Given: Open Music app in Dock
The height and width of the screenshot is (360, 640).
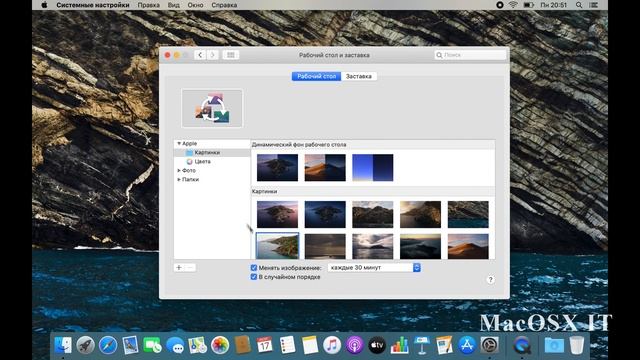Looking at the screenshot, I should (332, 345).
